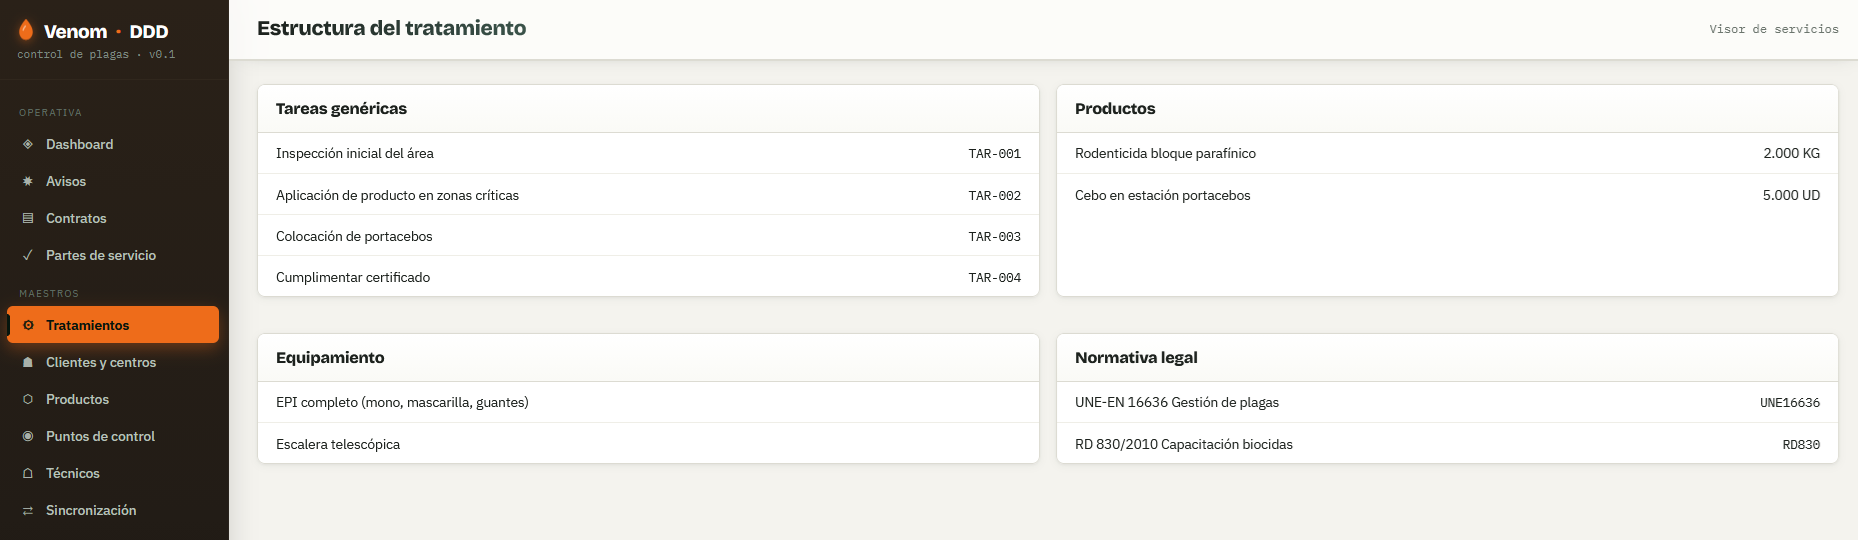Open the Dashboard menu item
1858x540 pixels.
pyautogui.click(x=113, y=144)
